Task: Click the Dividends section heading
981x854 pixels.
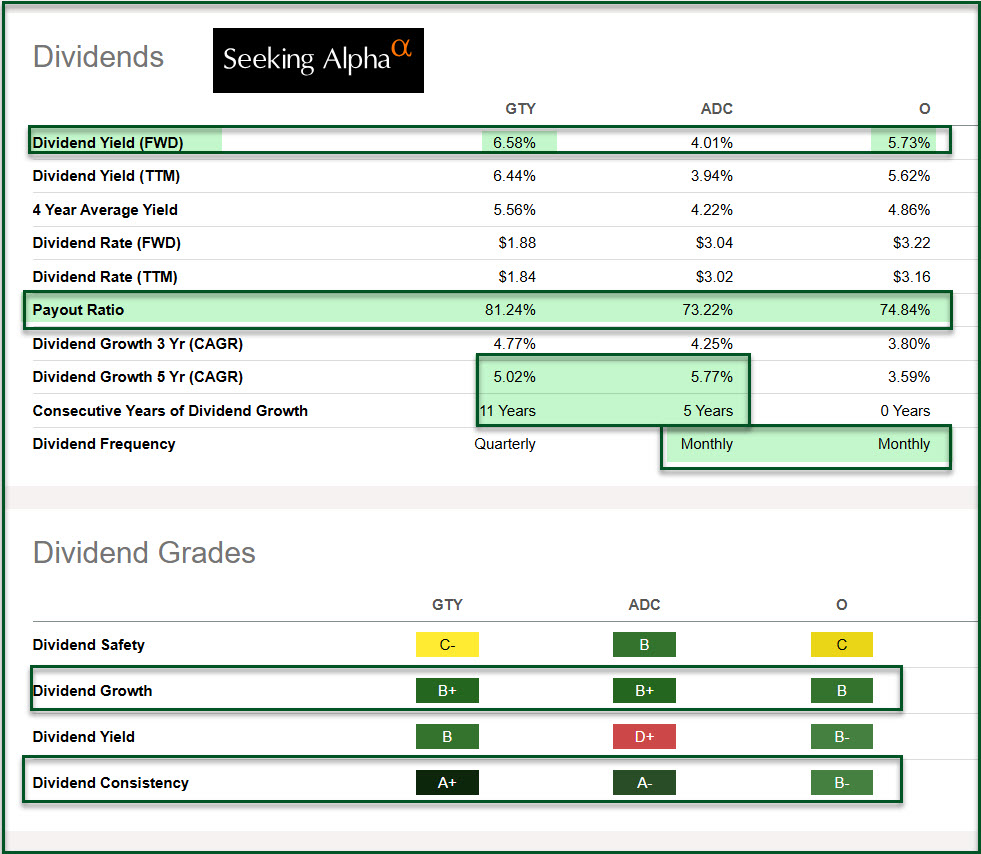Action: coord(98,57)
